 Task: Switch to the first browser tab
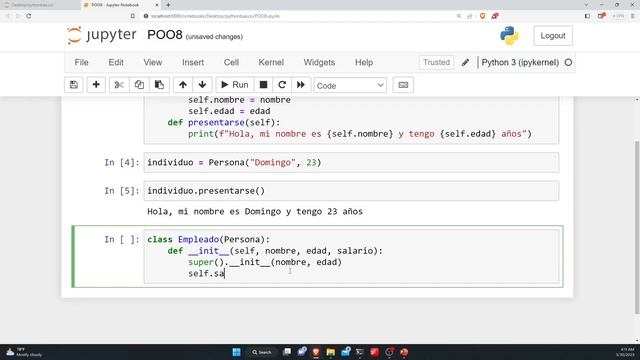click(39, 5)
